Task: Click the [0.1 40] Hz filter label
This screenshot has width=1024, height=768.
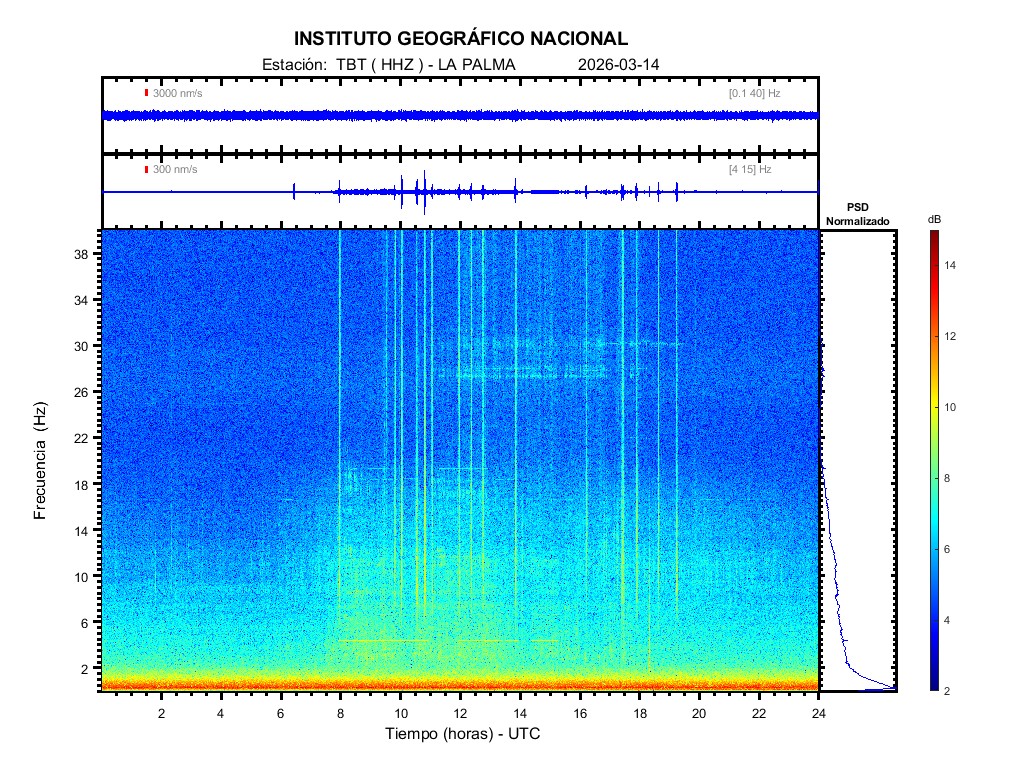Action: pyautogui.click(x=754, y=93)
